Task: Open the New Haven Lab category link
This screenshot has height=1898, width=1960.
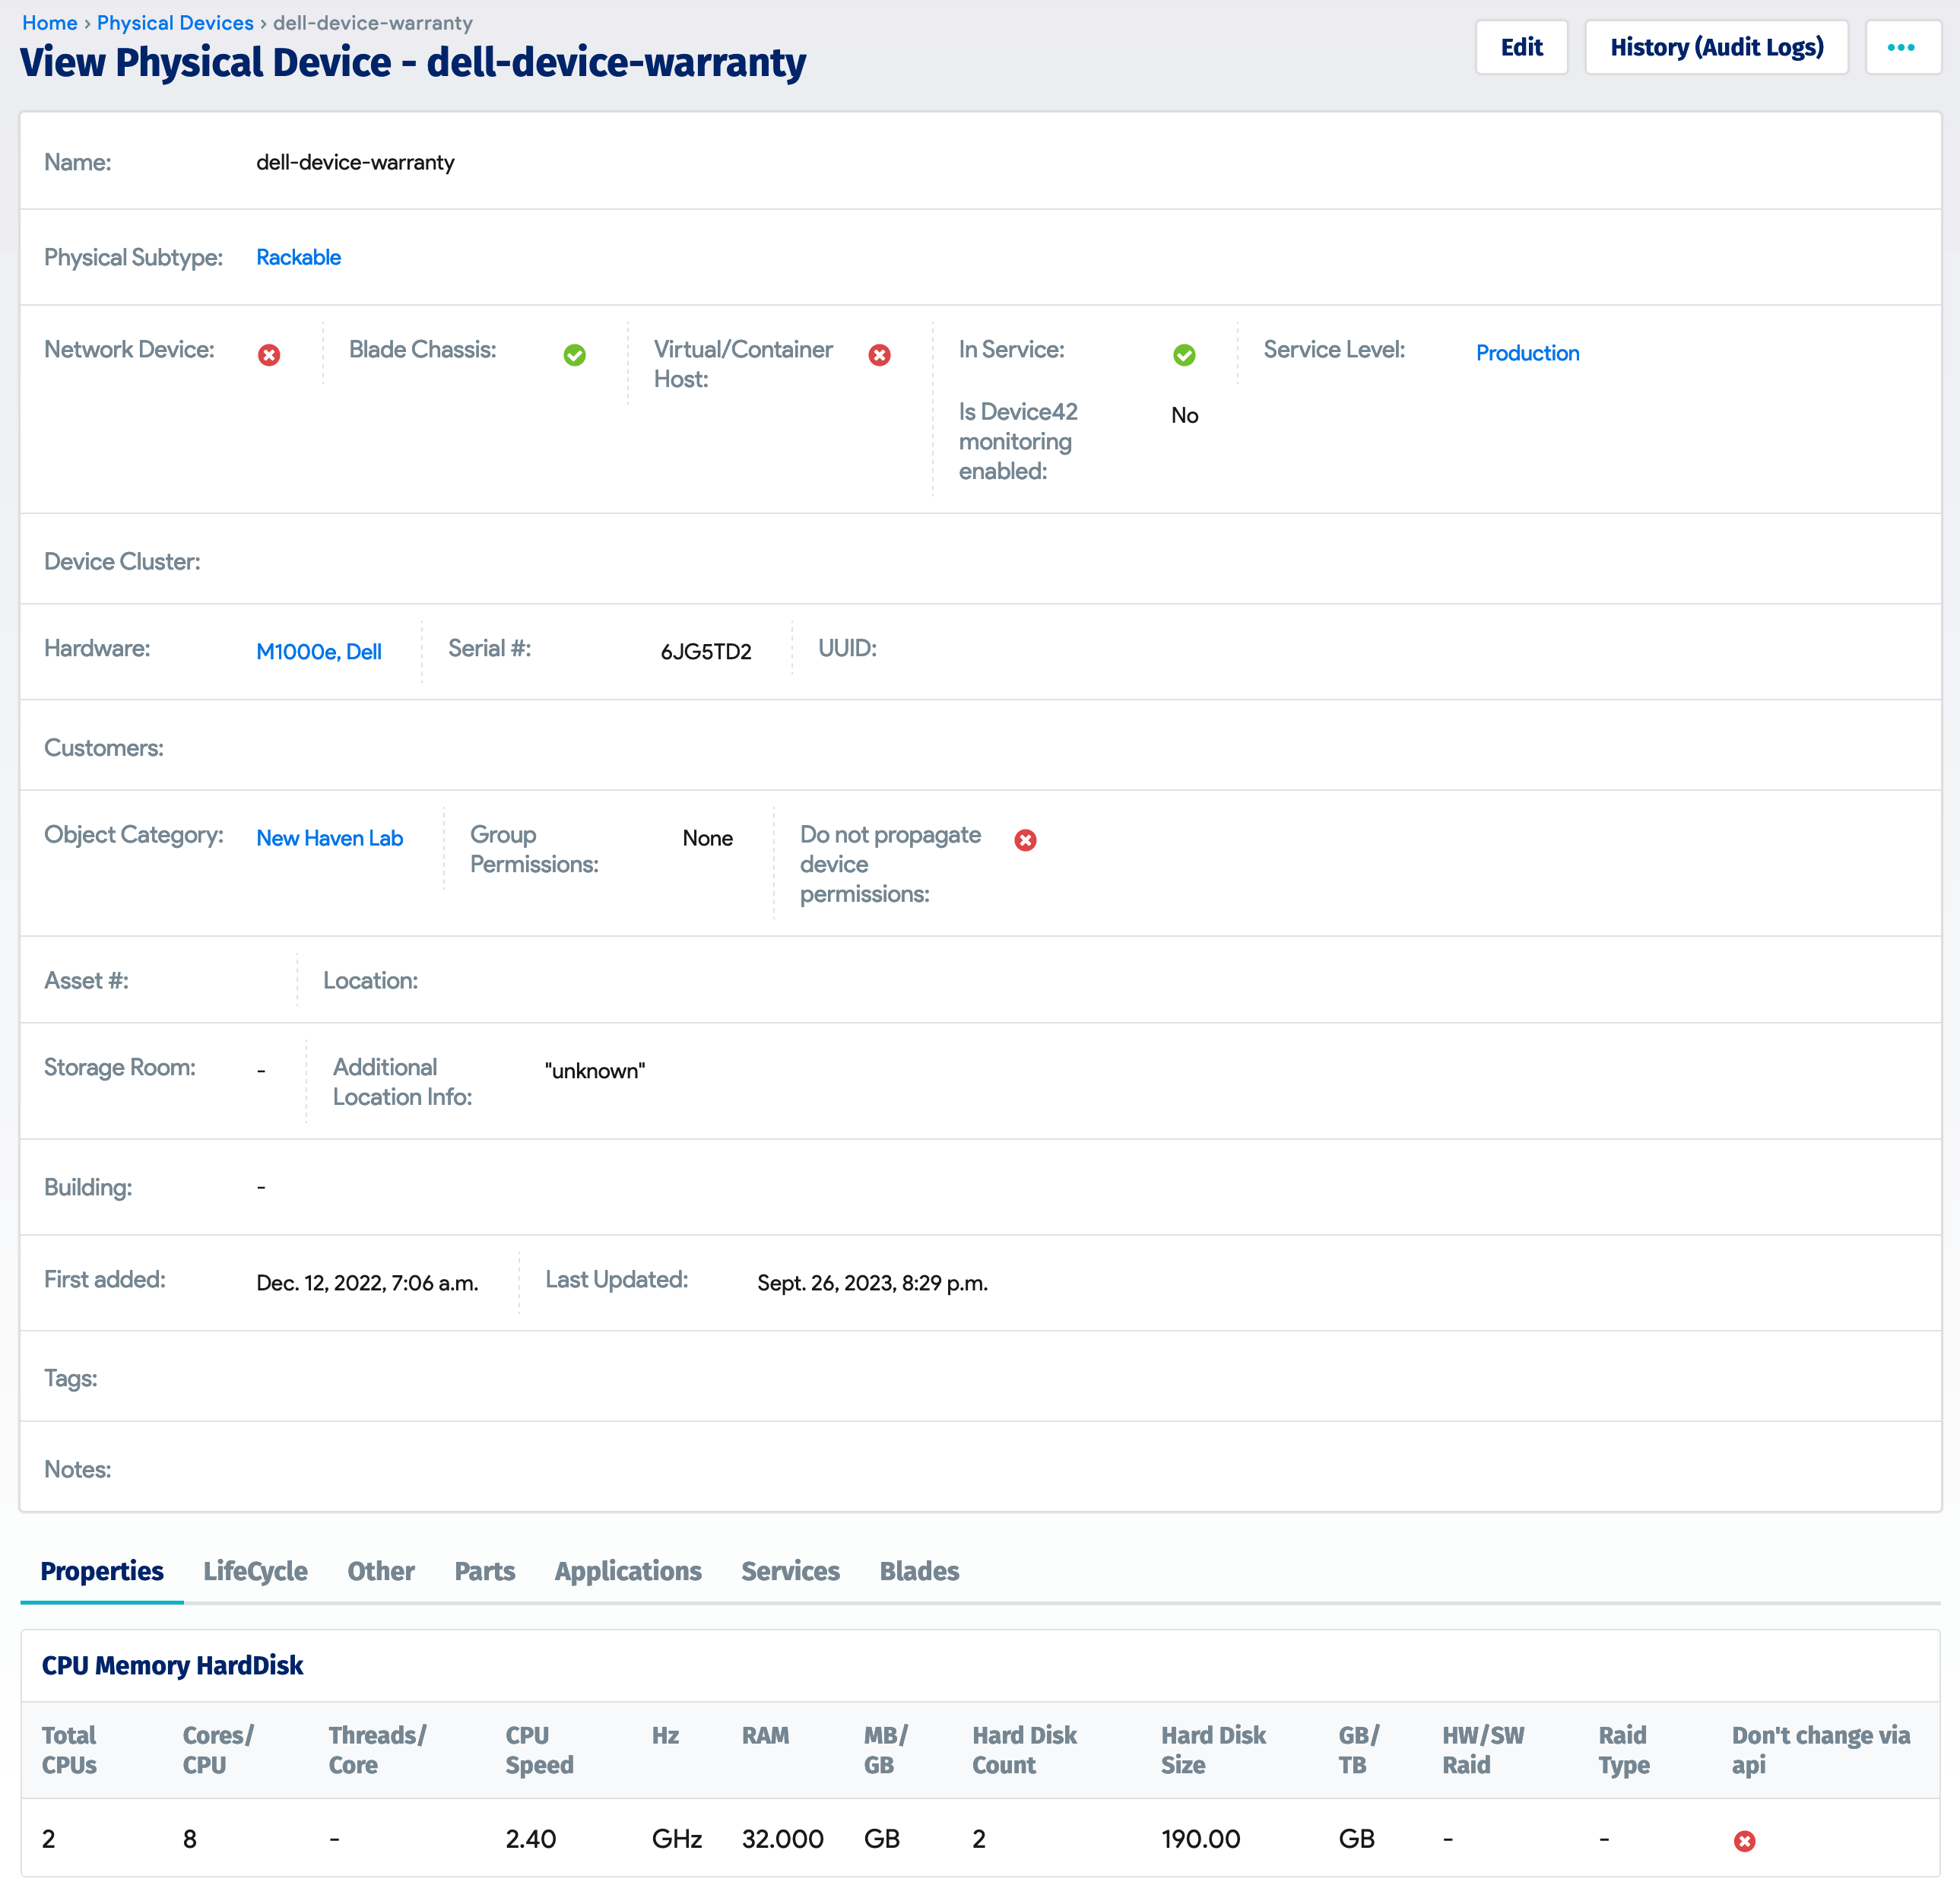Action: pos(329,838)
